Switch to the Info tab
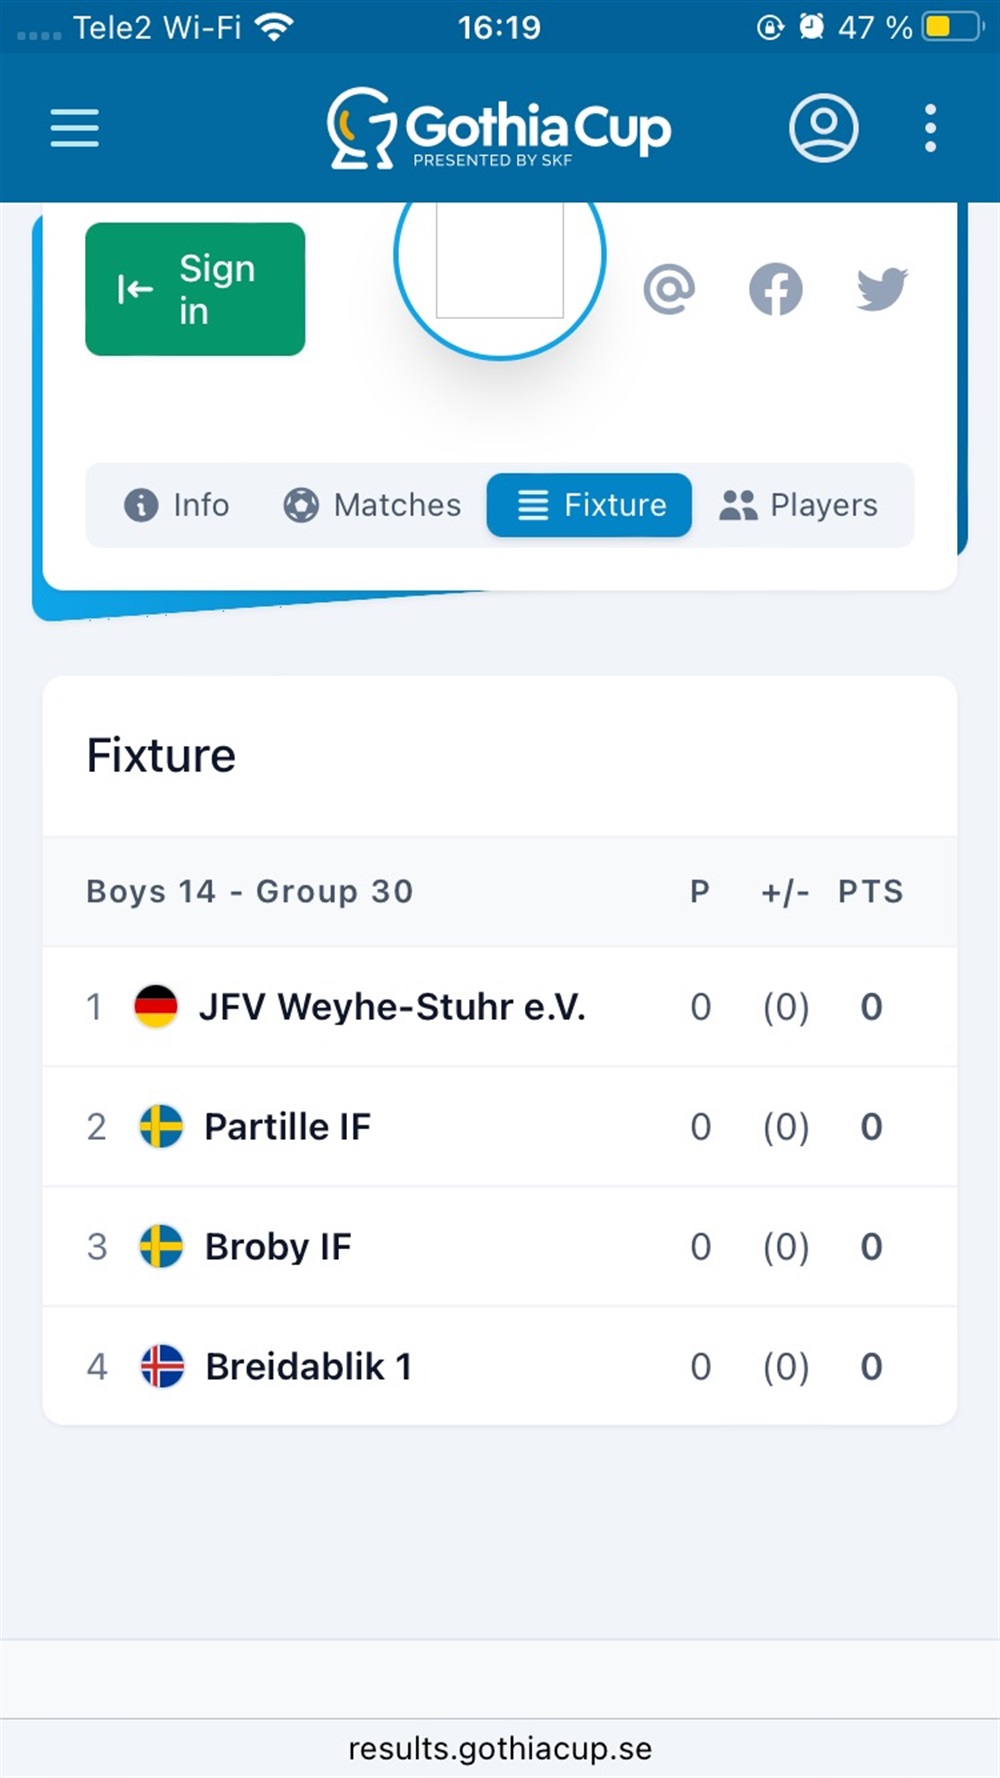The width and height of the screenshot is (1000, 1778). (x=177, y=505)
